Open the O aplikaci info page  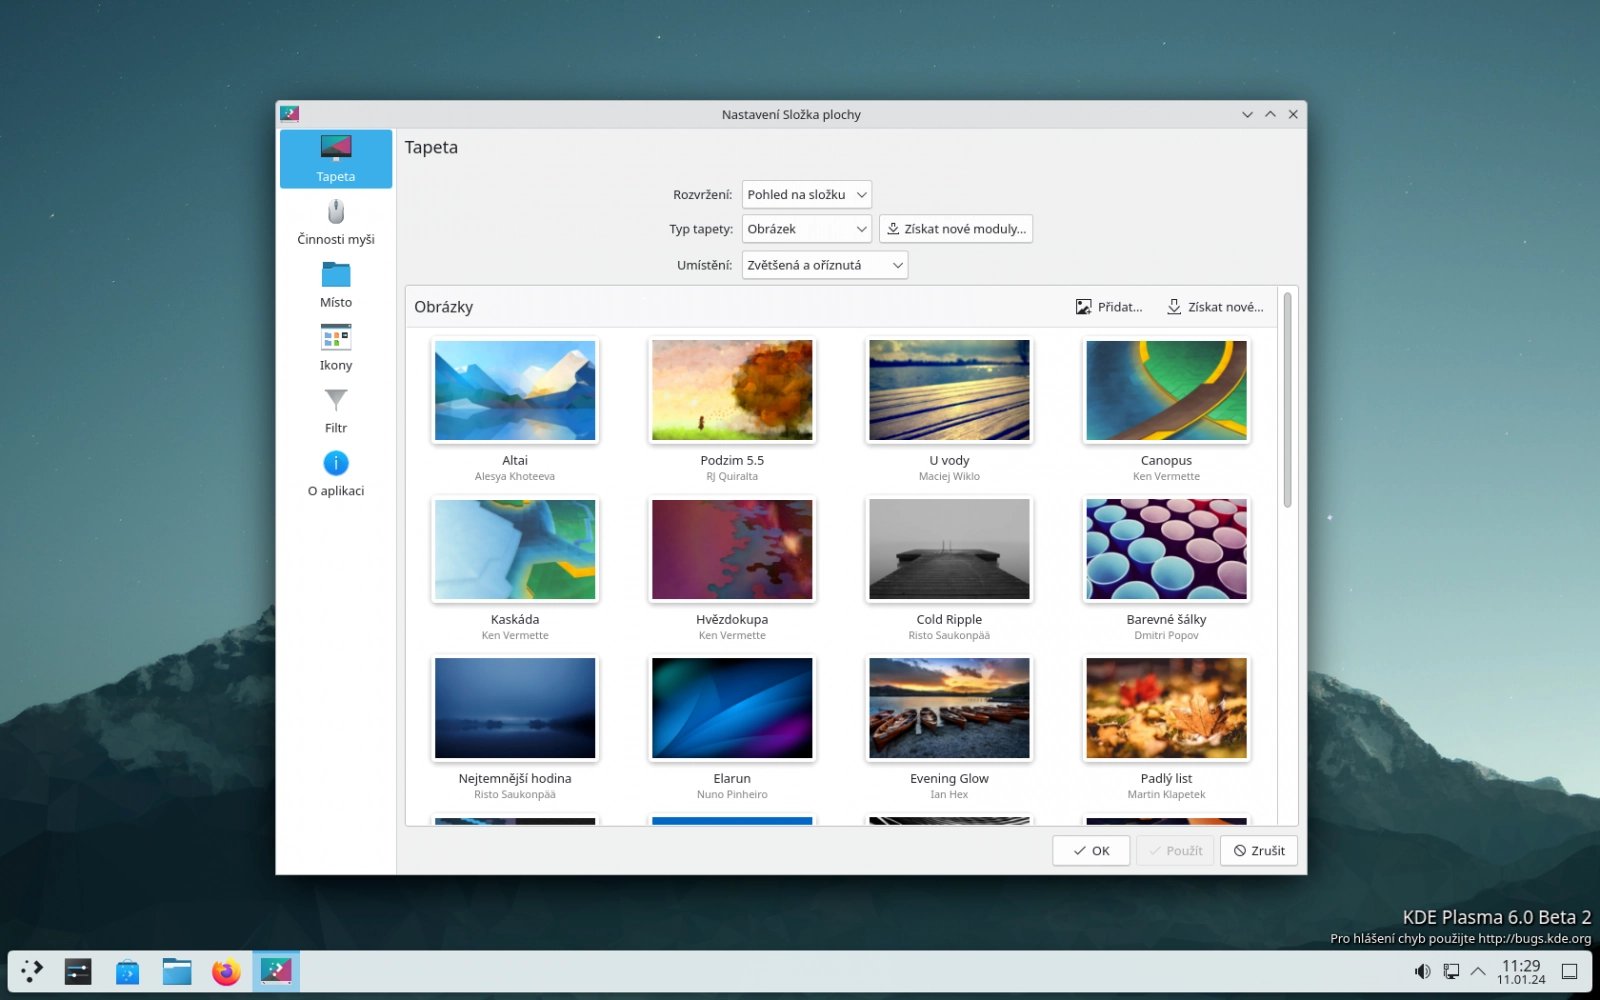coord(335,473)
